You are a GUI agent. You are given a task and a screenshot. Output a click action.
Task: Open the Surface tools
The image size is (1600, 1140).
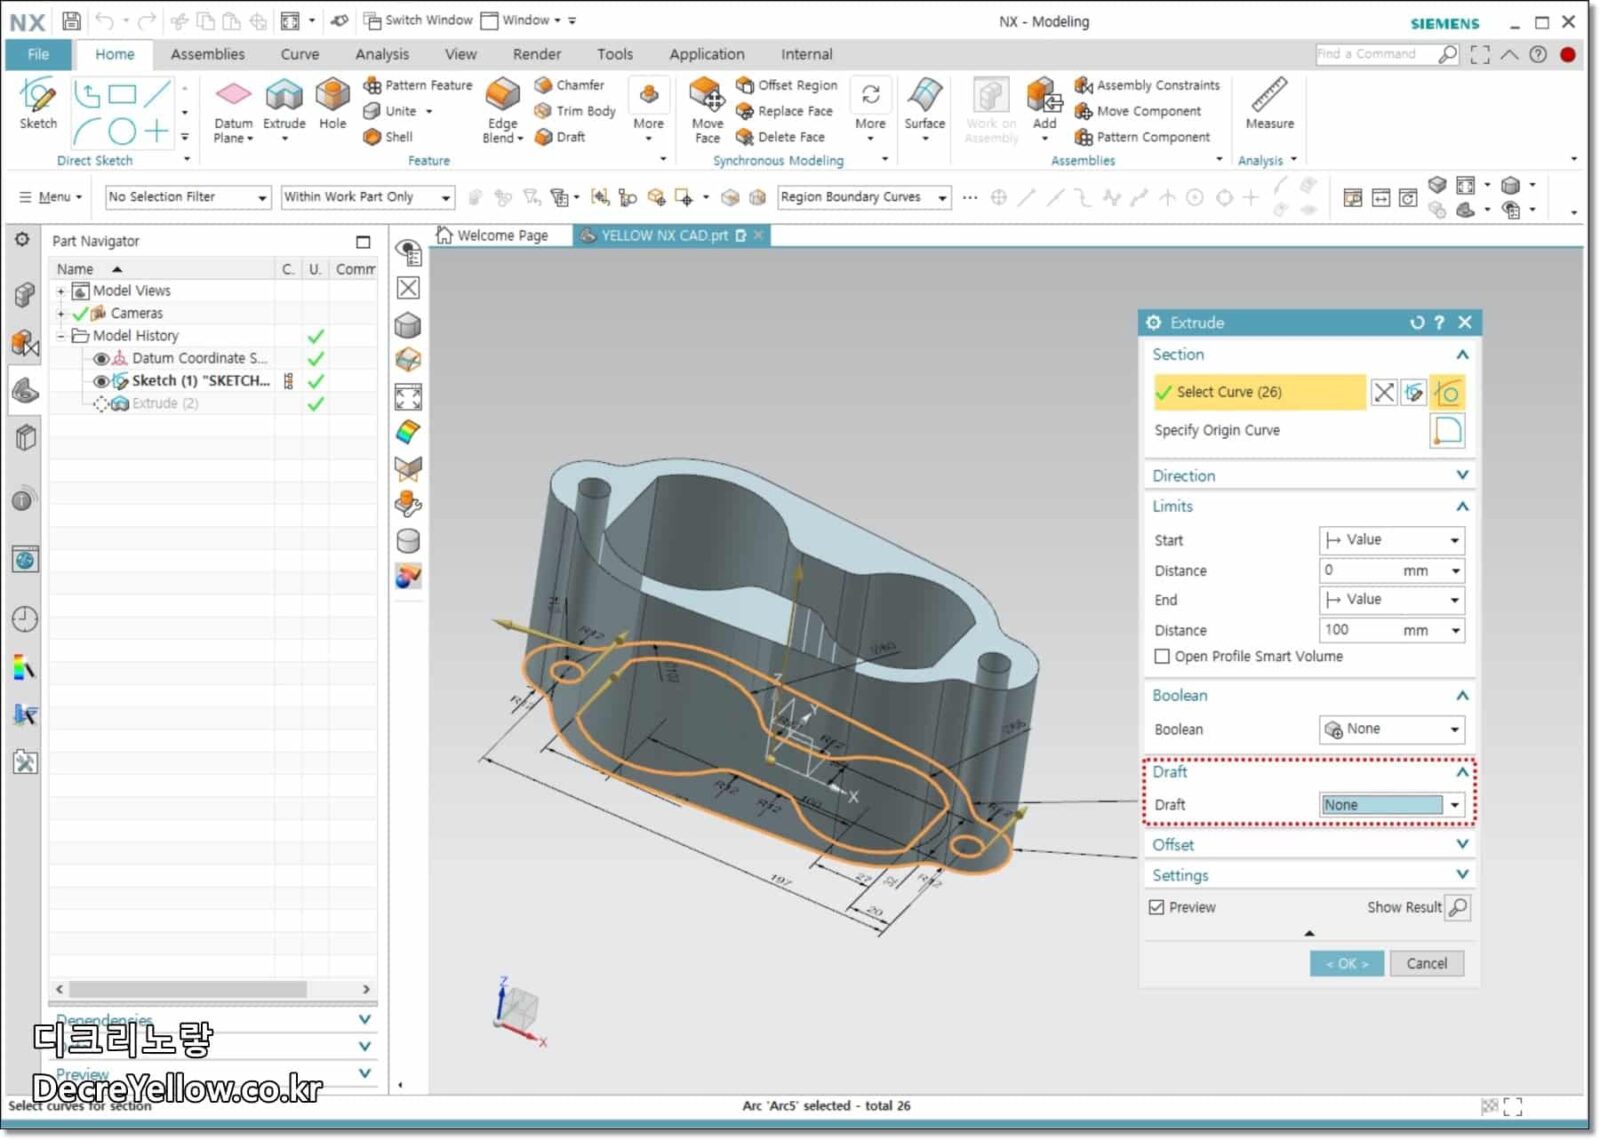[x=925, y=104]
